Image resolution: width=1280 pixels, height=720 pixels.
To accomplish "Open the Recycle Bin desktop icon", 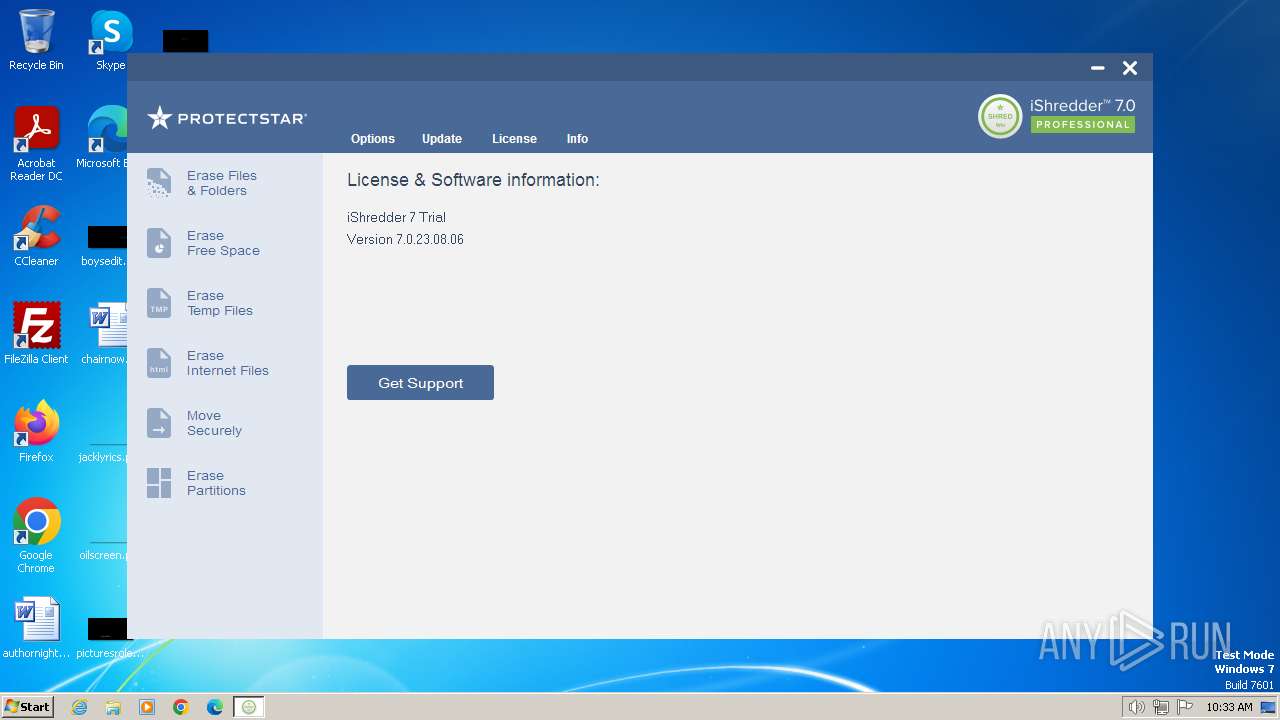I will (x=36, y=40).
